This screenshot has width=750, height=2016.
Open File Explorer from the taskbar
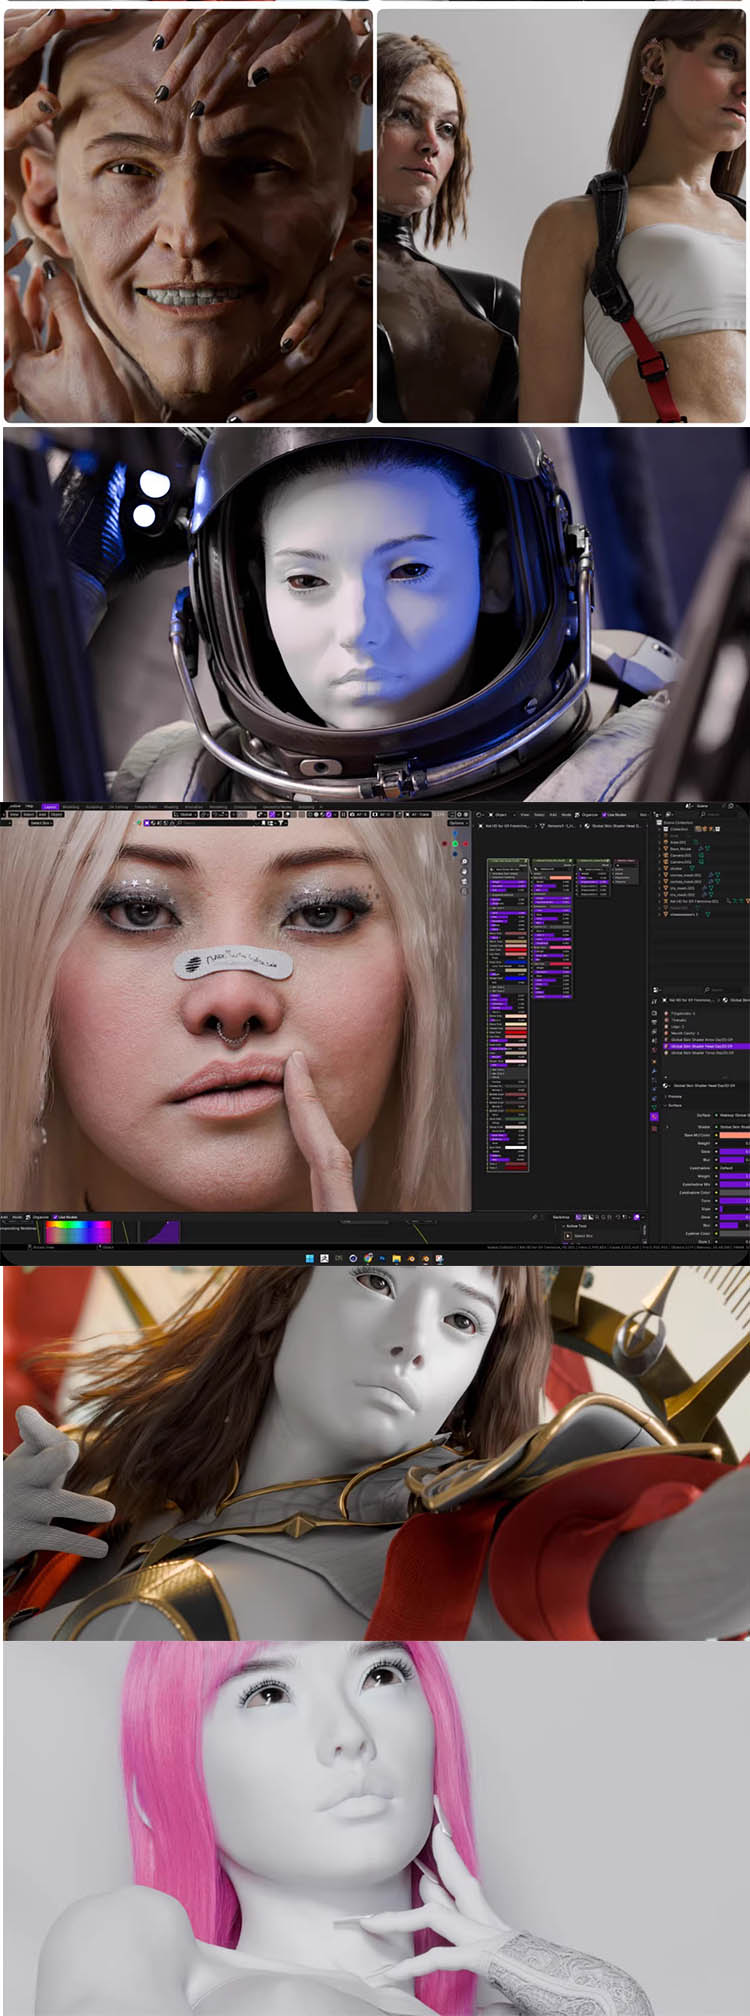(x=397, y=1257)
